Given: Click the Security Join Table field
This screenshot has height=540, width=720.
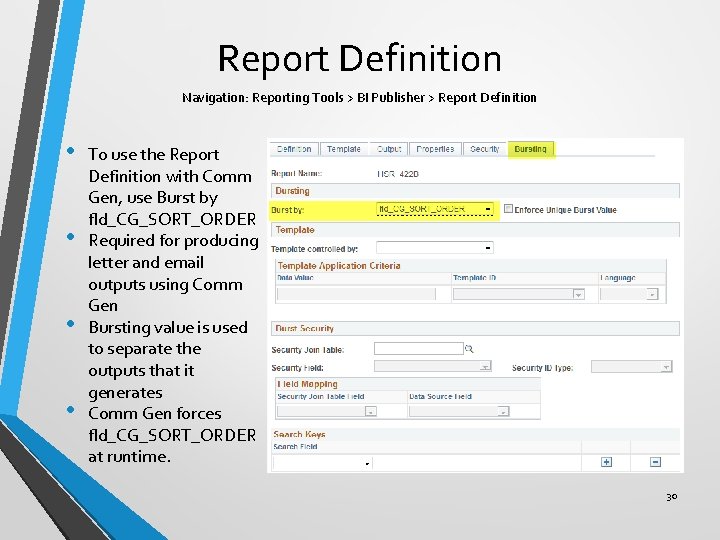Looking at the screenshot, I should click(x=419, y=349).
